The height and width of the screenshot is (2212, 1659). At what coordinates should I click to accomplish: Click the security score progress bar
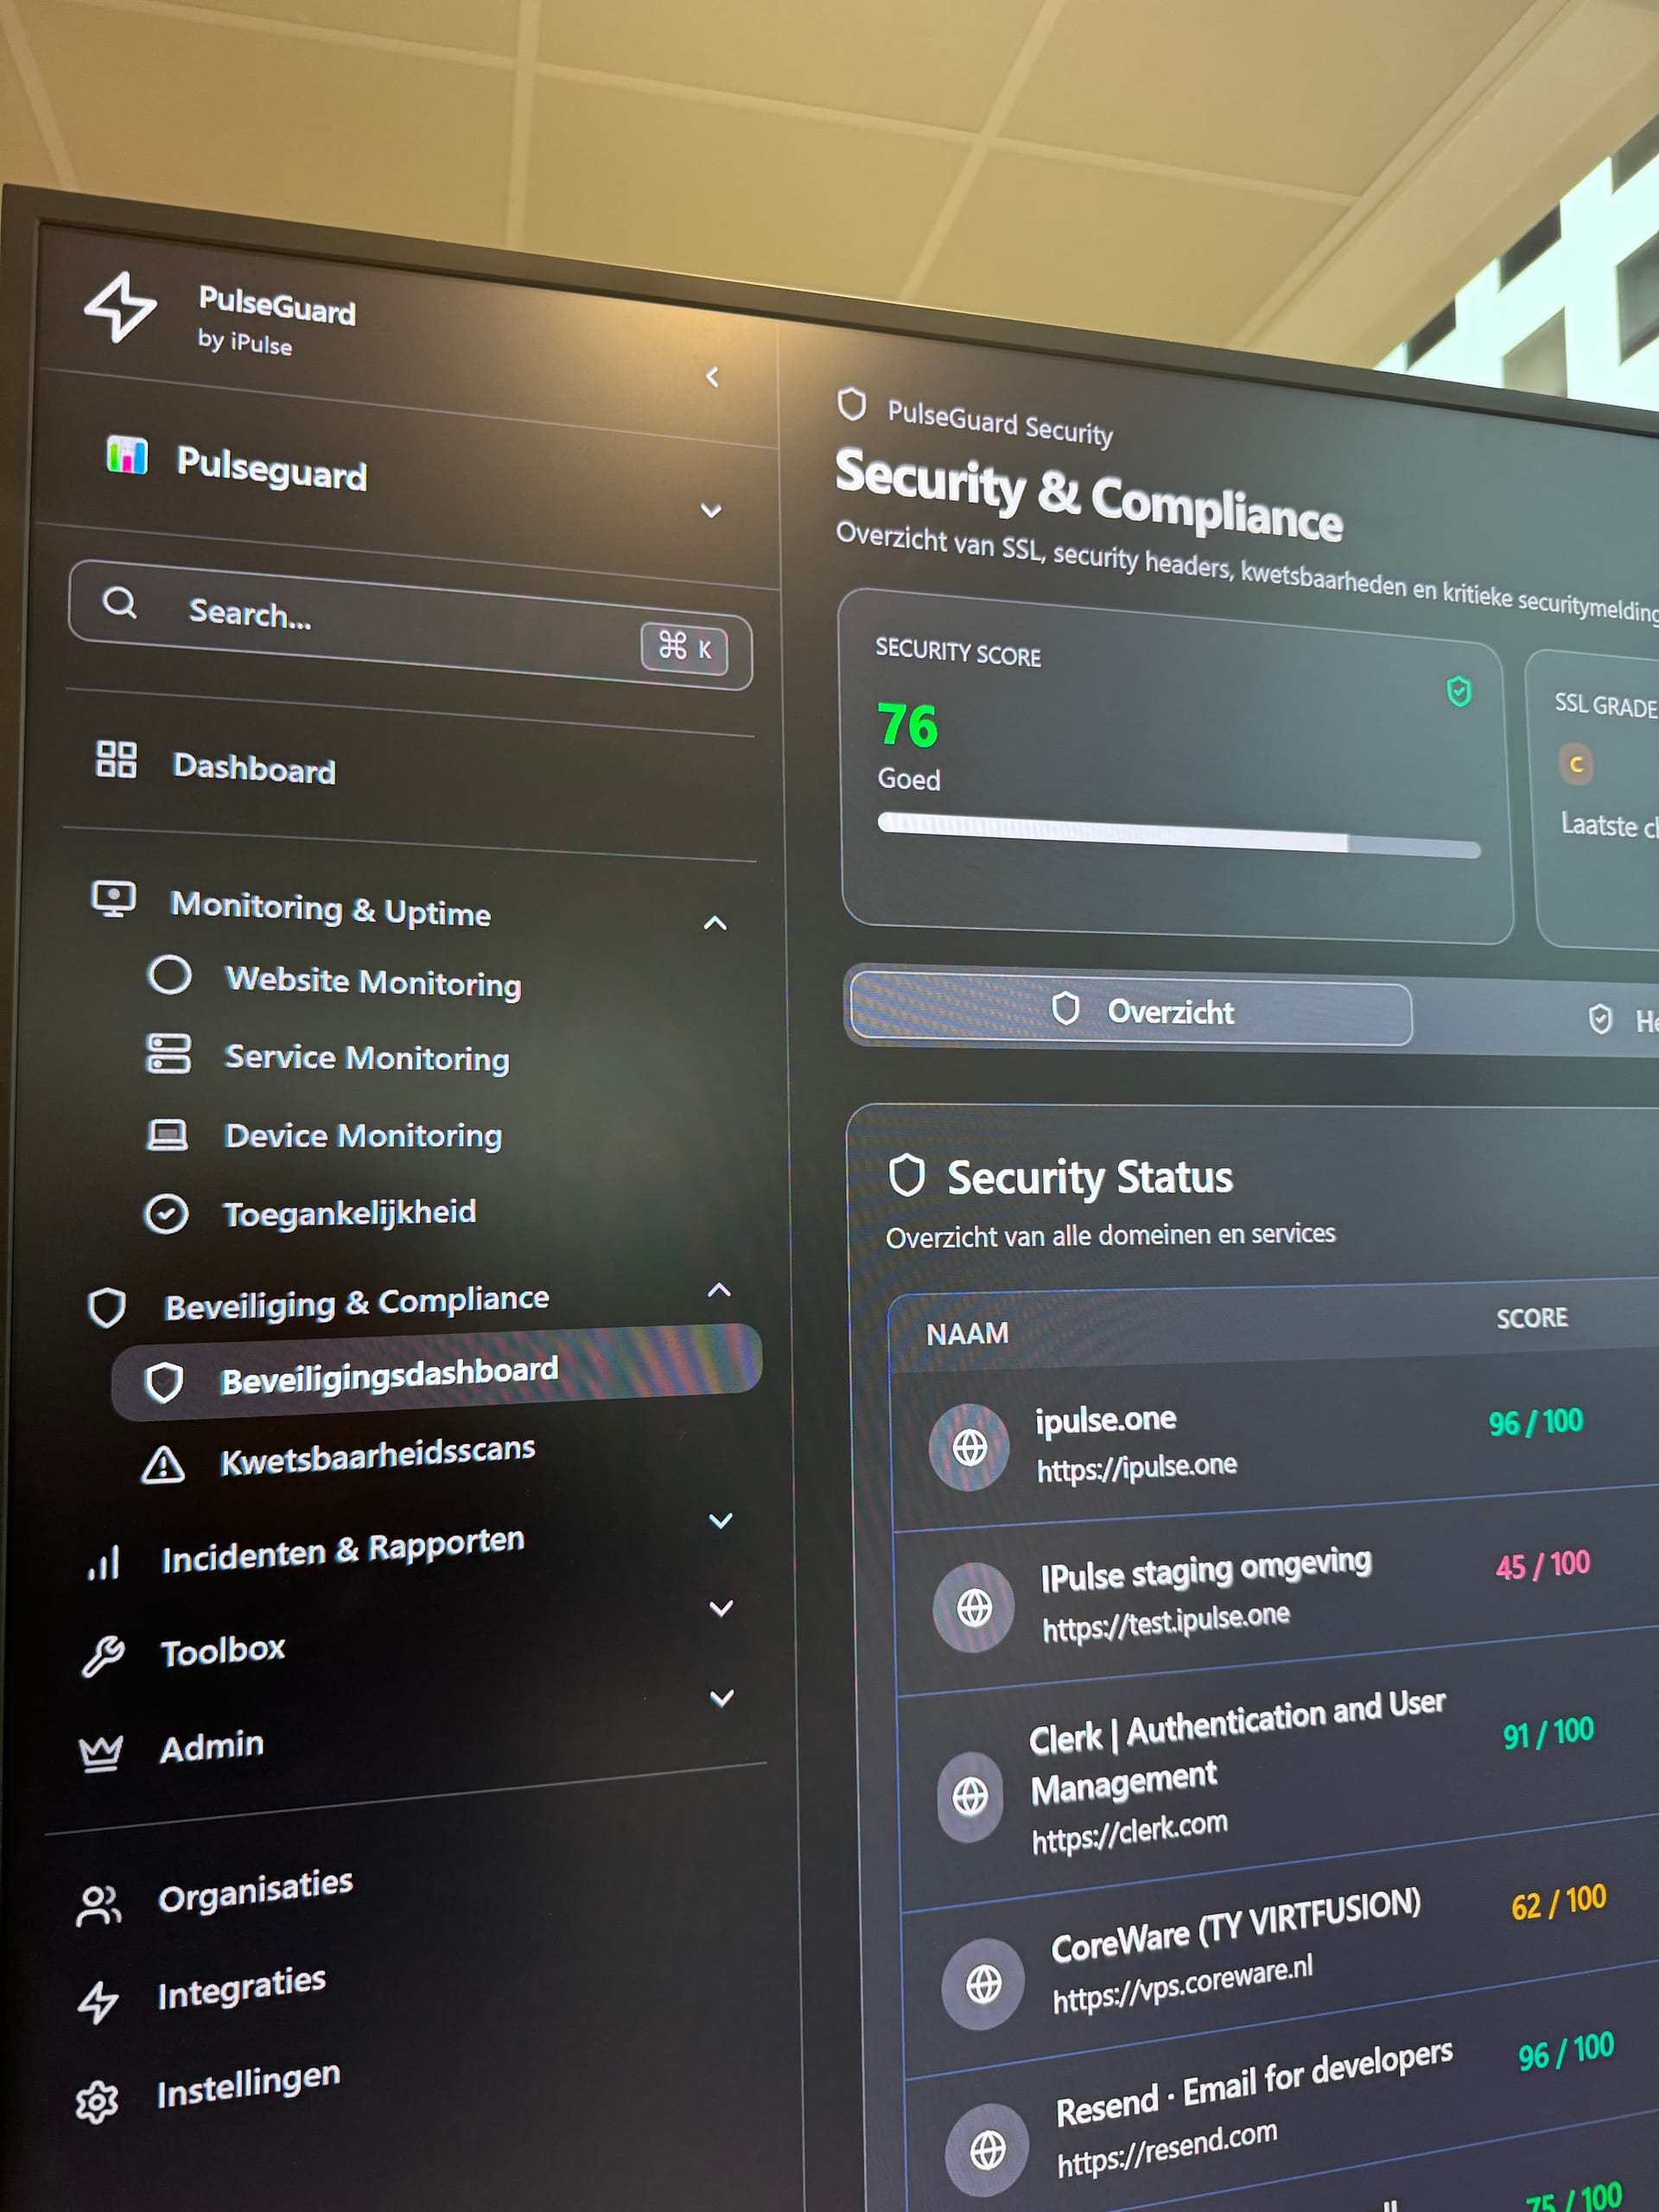[1179, 836]
